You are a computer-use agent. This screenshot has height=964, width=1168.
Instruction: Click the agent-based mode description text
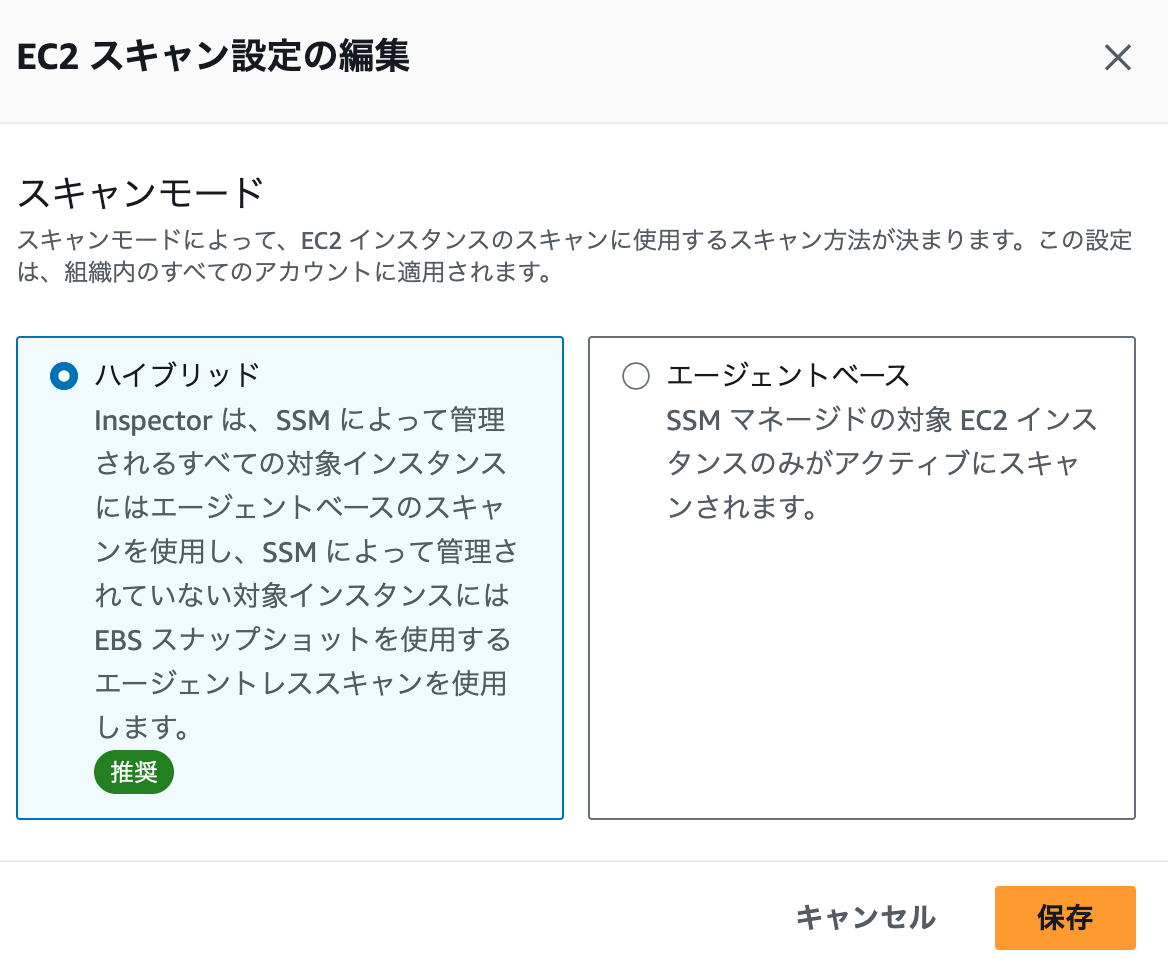tap(880, 460)
